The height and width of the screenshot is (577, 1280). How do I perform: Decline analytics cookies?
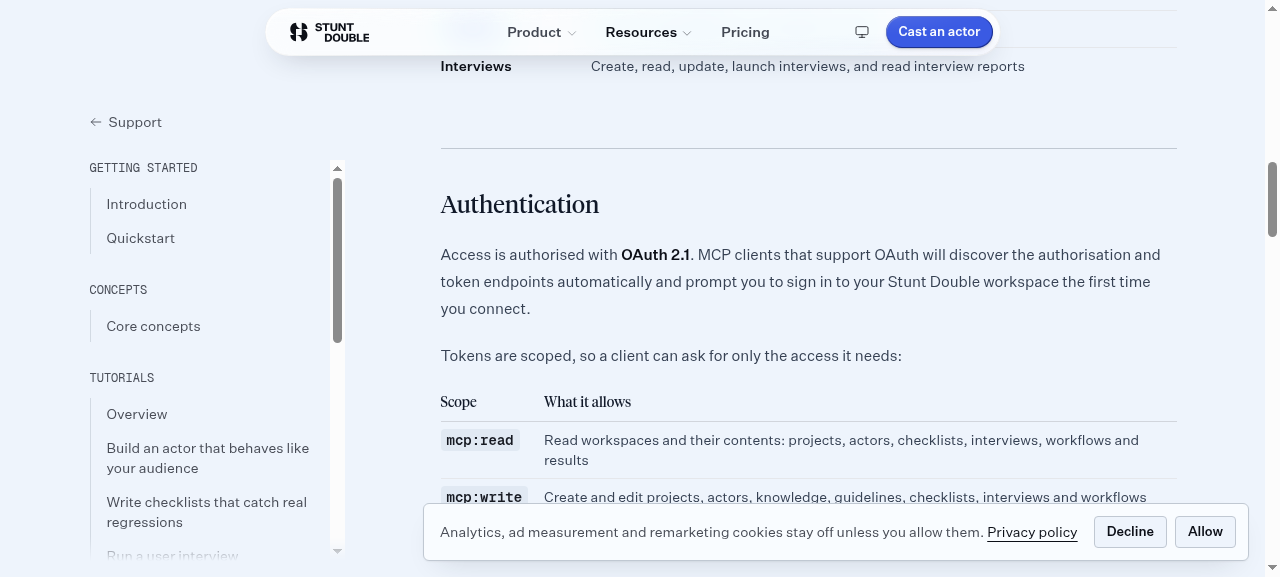pyautogui.click(x=1130, y=532)
